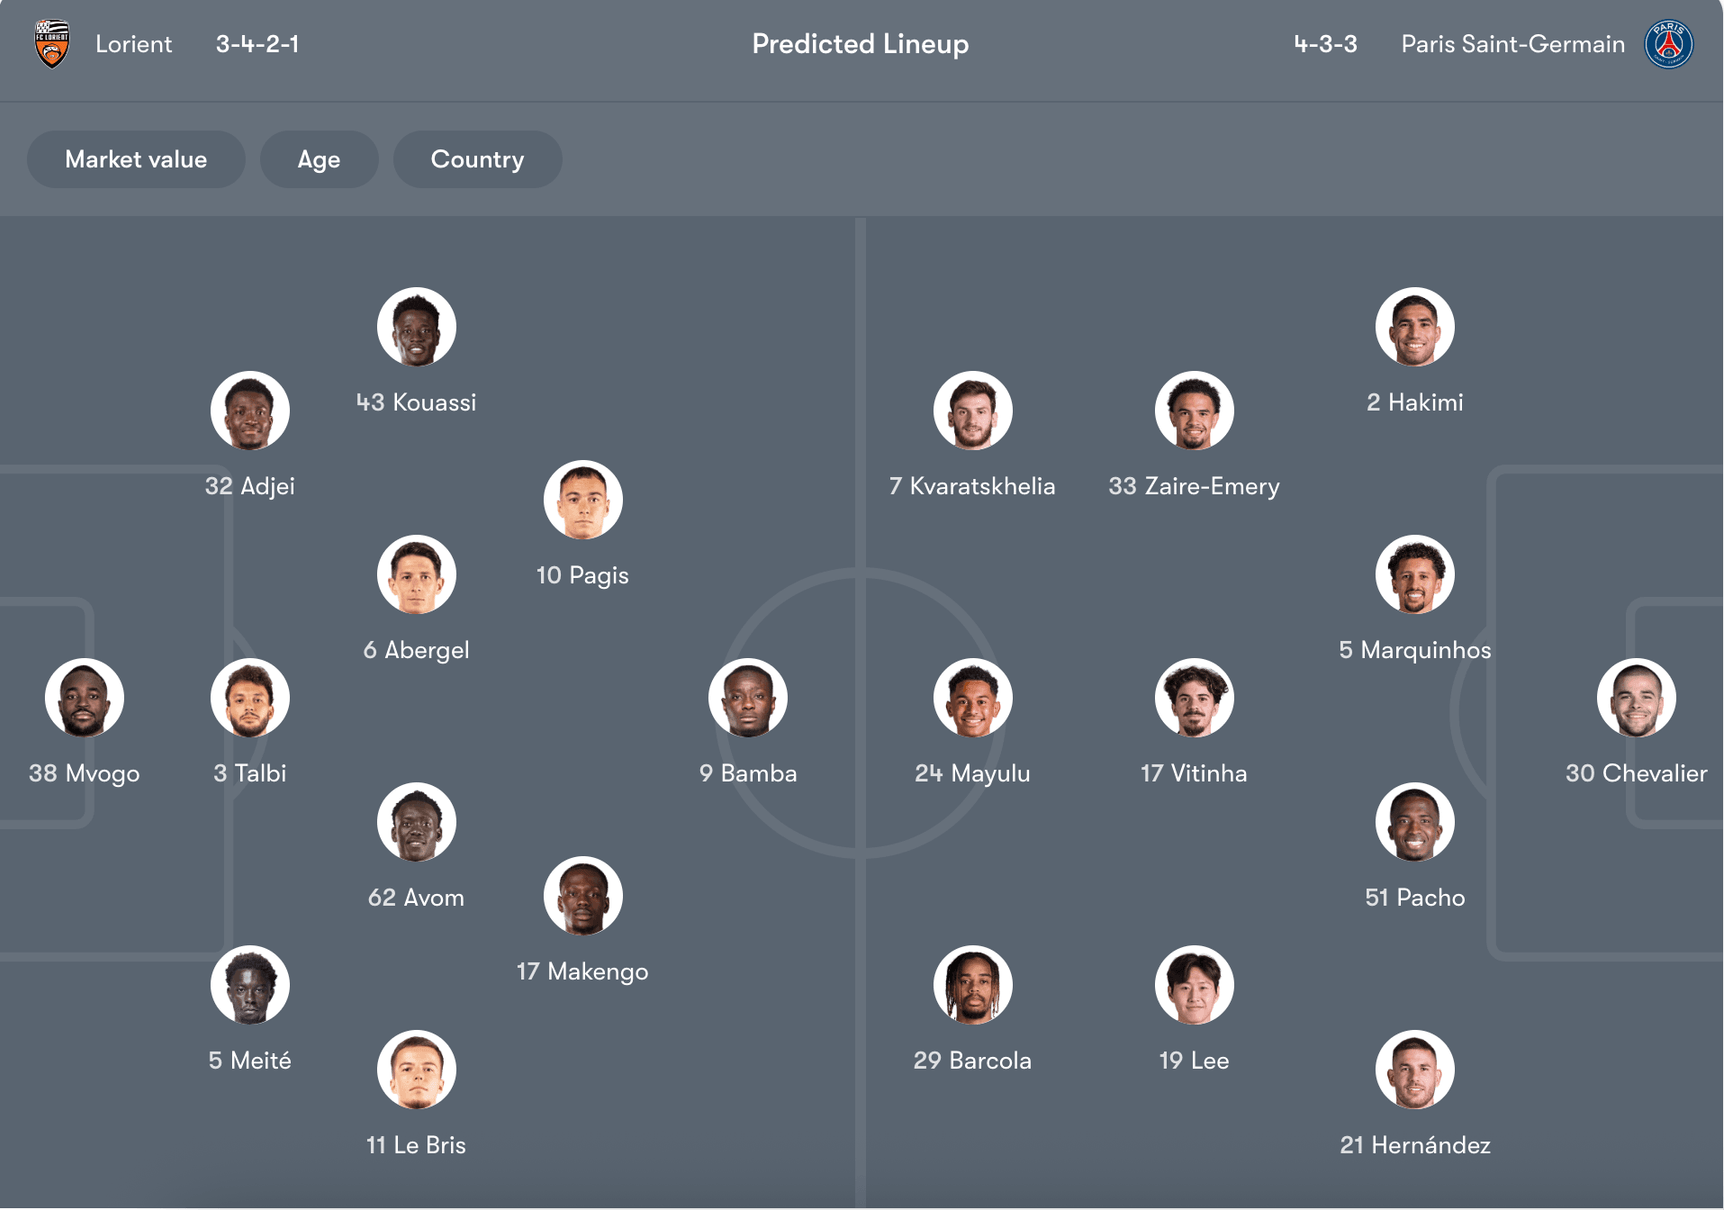
Task: Toggle the Market value filter
Action: tap(135, 159)
